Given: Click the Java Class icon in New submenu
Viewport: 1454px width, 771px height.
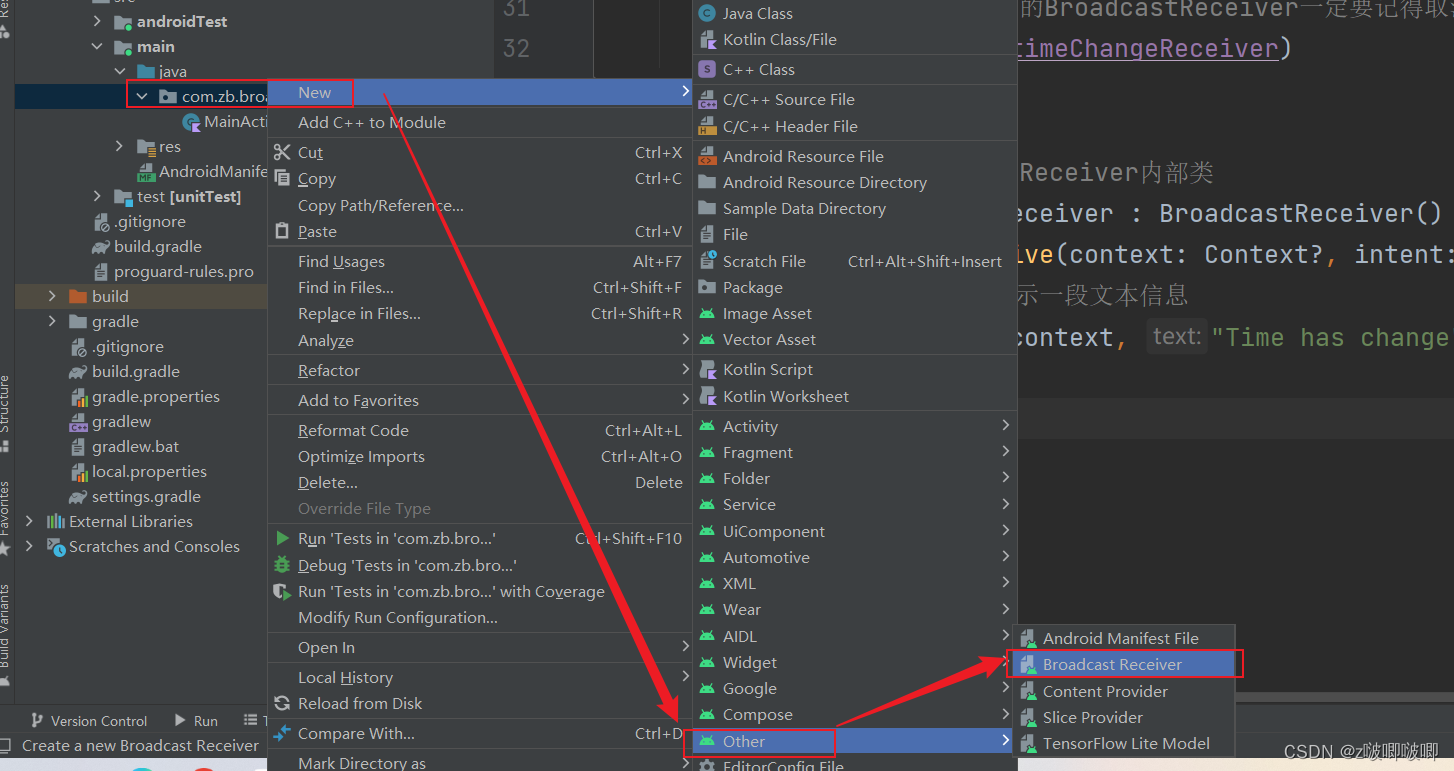Looking at the screenshot, I should [x=707, y=13].
